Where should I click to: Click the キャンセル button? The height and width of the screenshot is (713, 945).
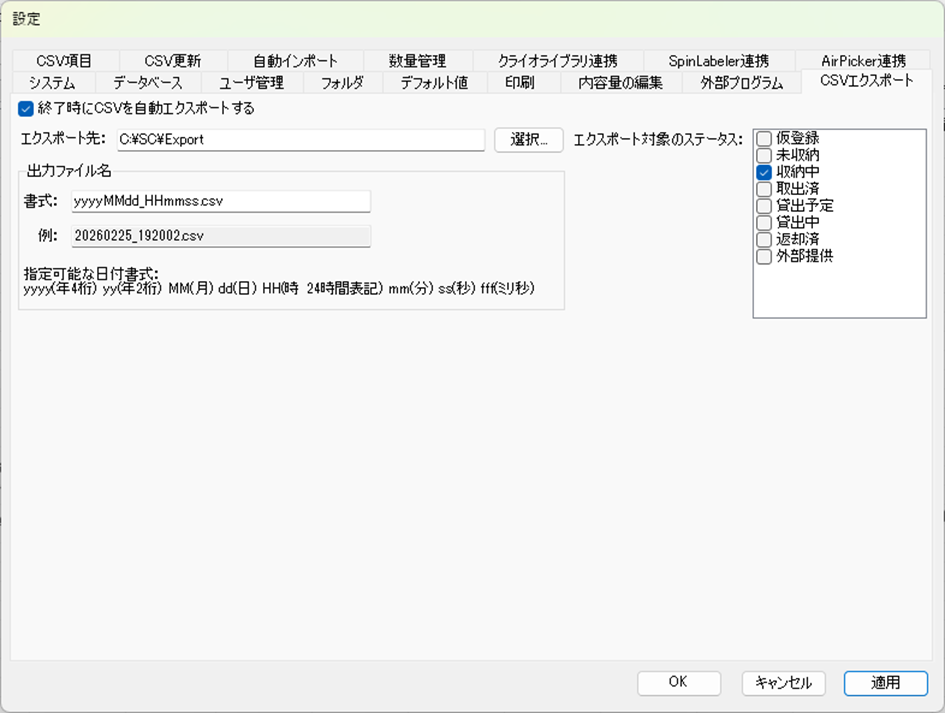click(784, 682)
